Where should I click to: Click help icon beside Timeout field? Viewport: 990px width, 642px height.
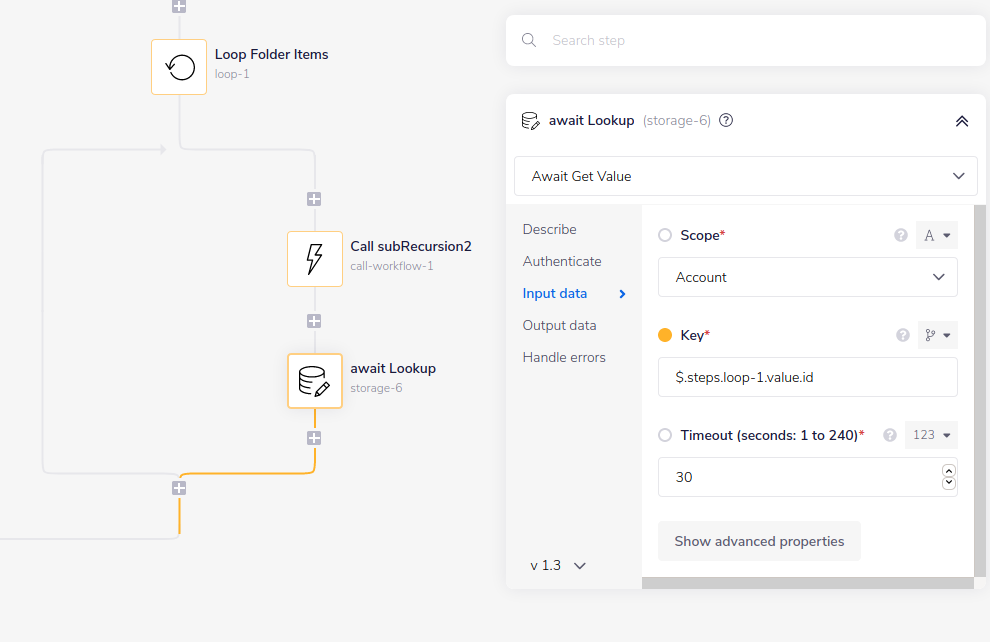click(890, 435)
